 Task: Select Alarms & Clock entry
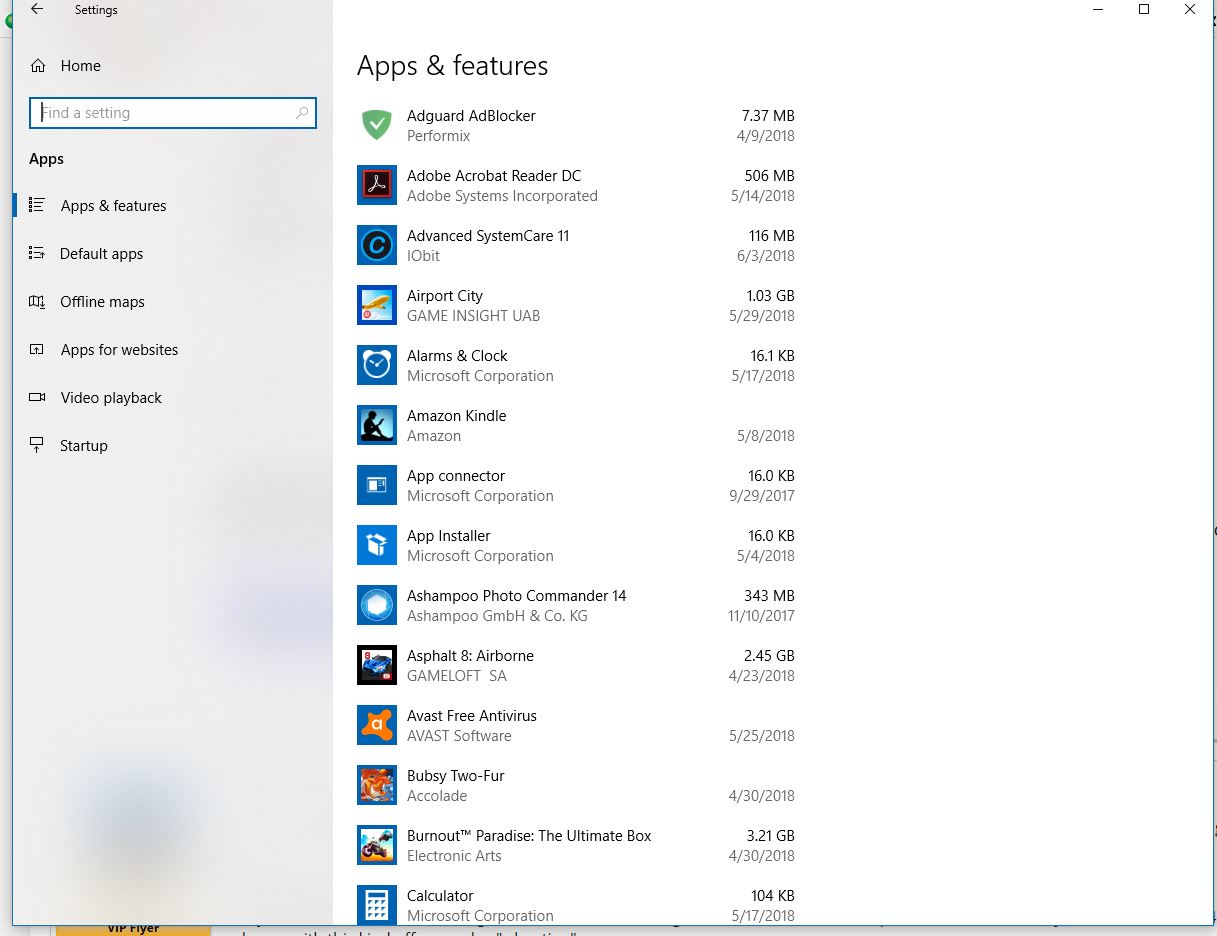click(x=576, y=365)
